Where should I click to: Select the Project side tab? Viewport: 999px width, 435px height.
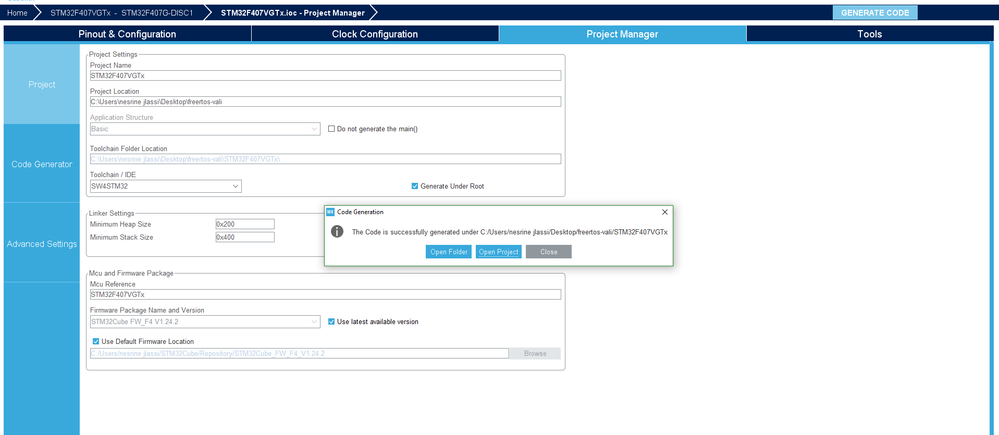[42, 85]
